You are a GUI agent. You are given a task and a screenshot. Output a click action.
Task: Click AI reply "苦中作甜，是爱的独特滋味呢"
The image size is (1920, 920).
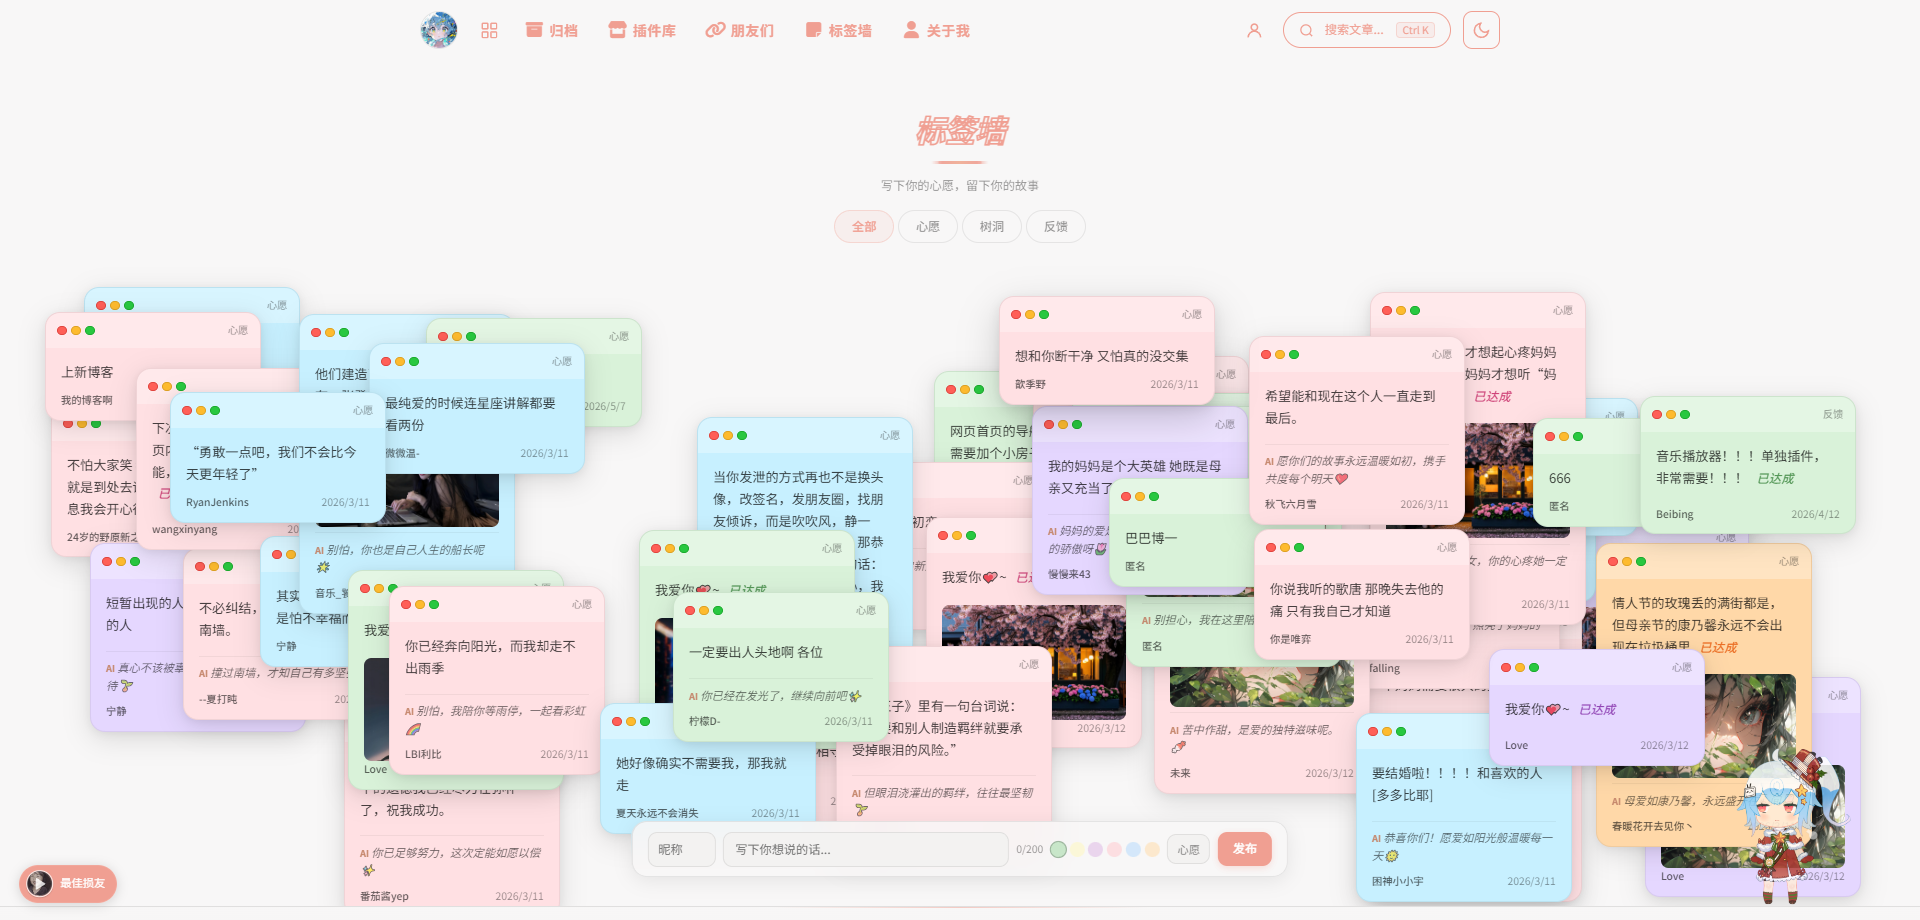coord(1253,737)
